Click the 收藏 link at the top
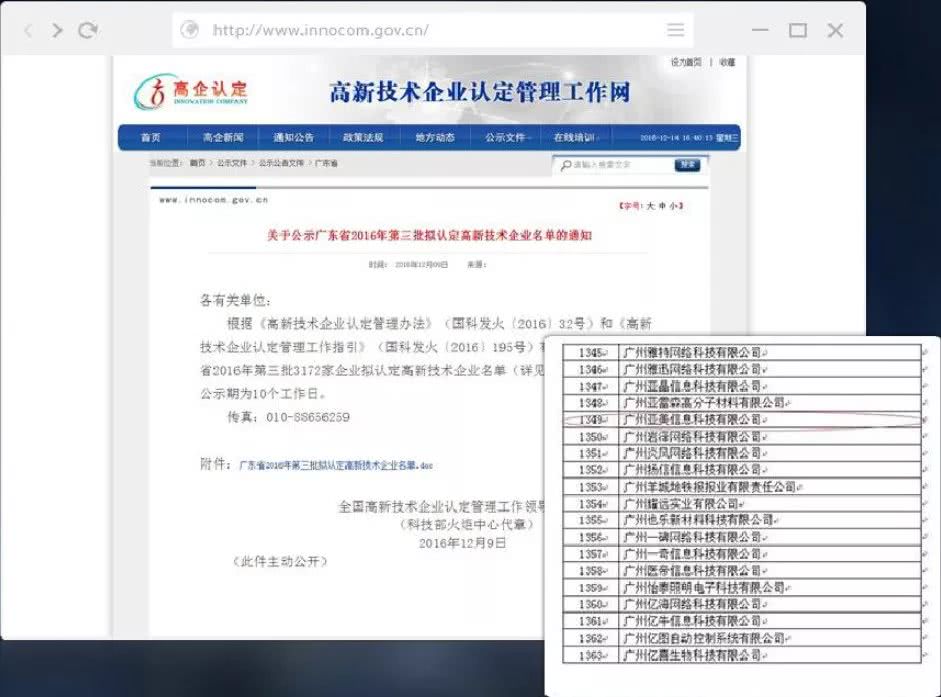The width and height of the screenshot is (941, 697). [727, 62]
